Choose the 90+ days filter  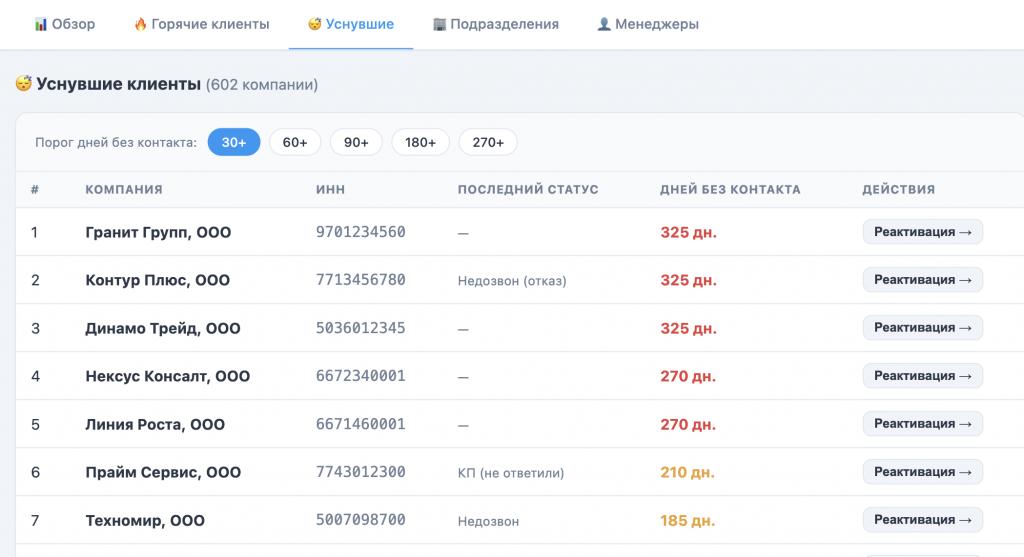coord(356,142)
